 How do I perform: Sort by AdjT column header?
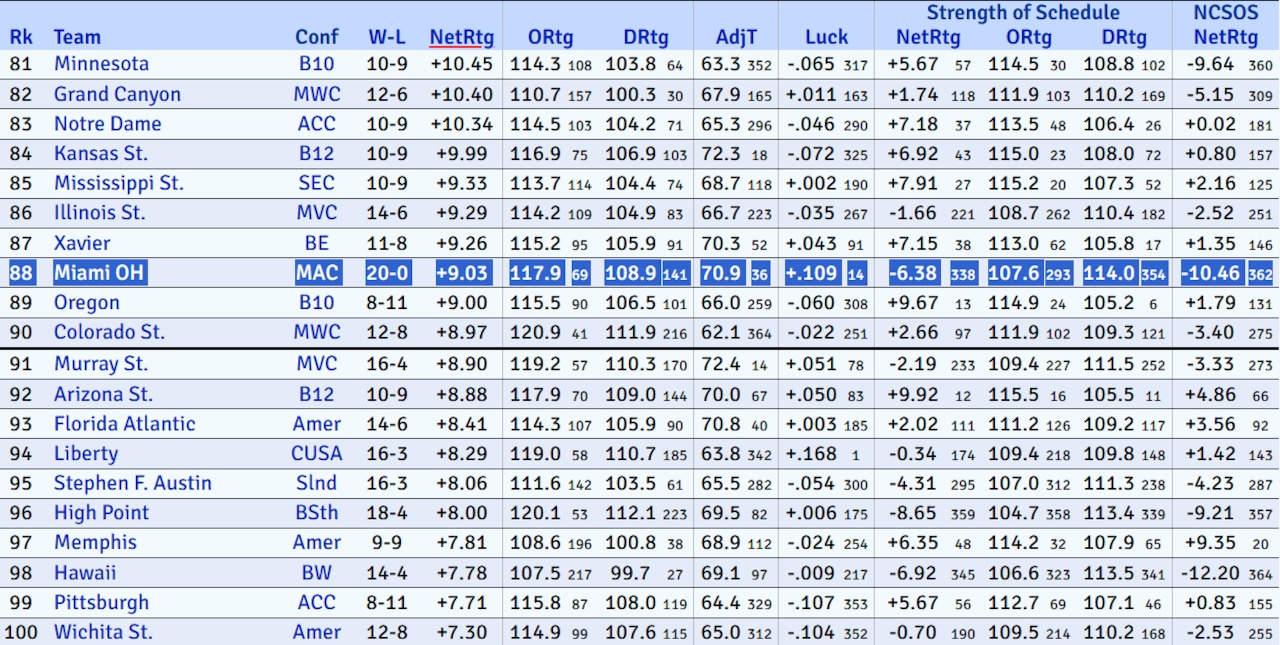(736, 37)
